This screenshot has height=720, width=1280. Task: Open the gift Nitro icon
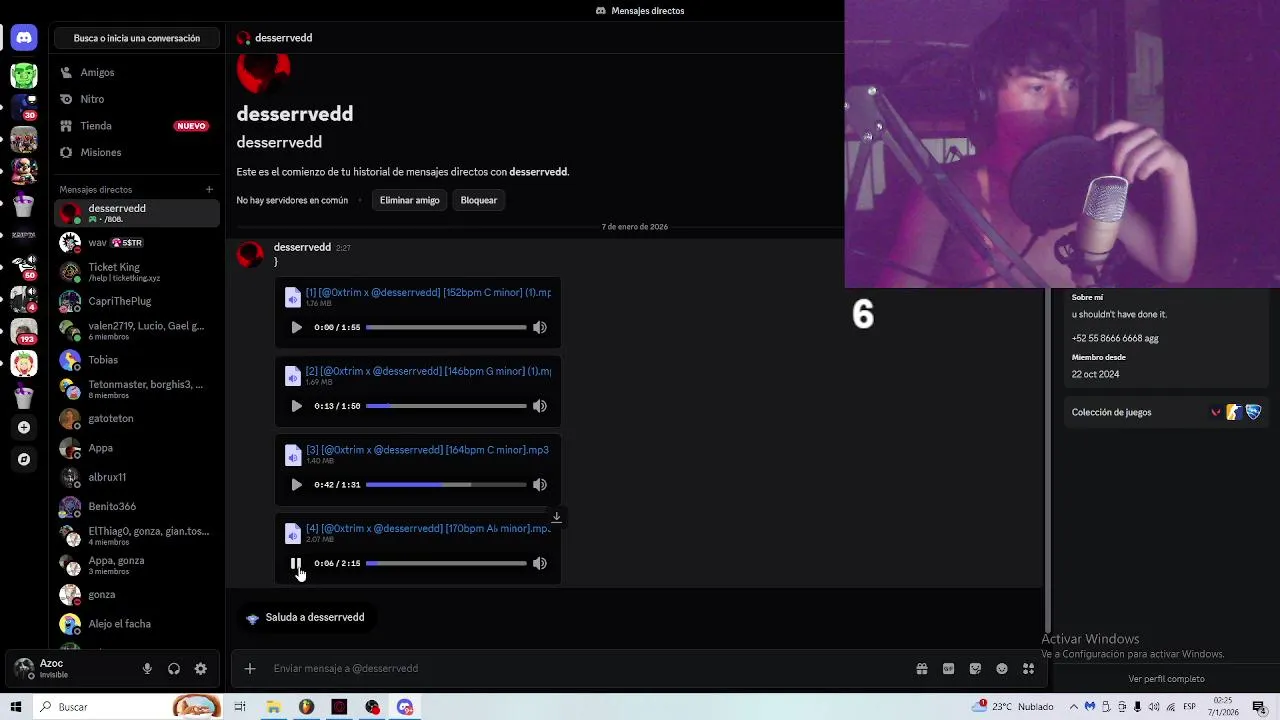click(922, 669)
